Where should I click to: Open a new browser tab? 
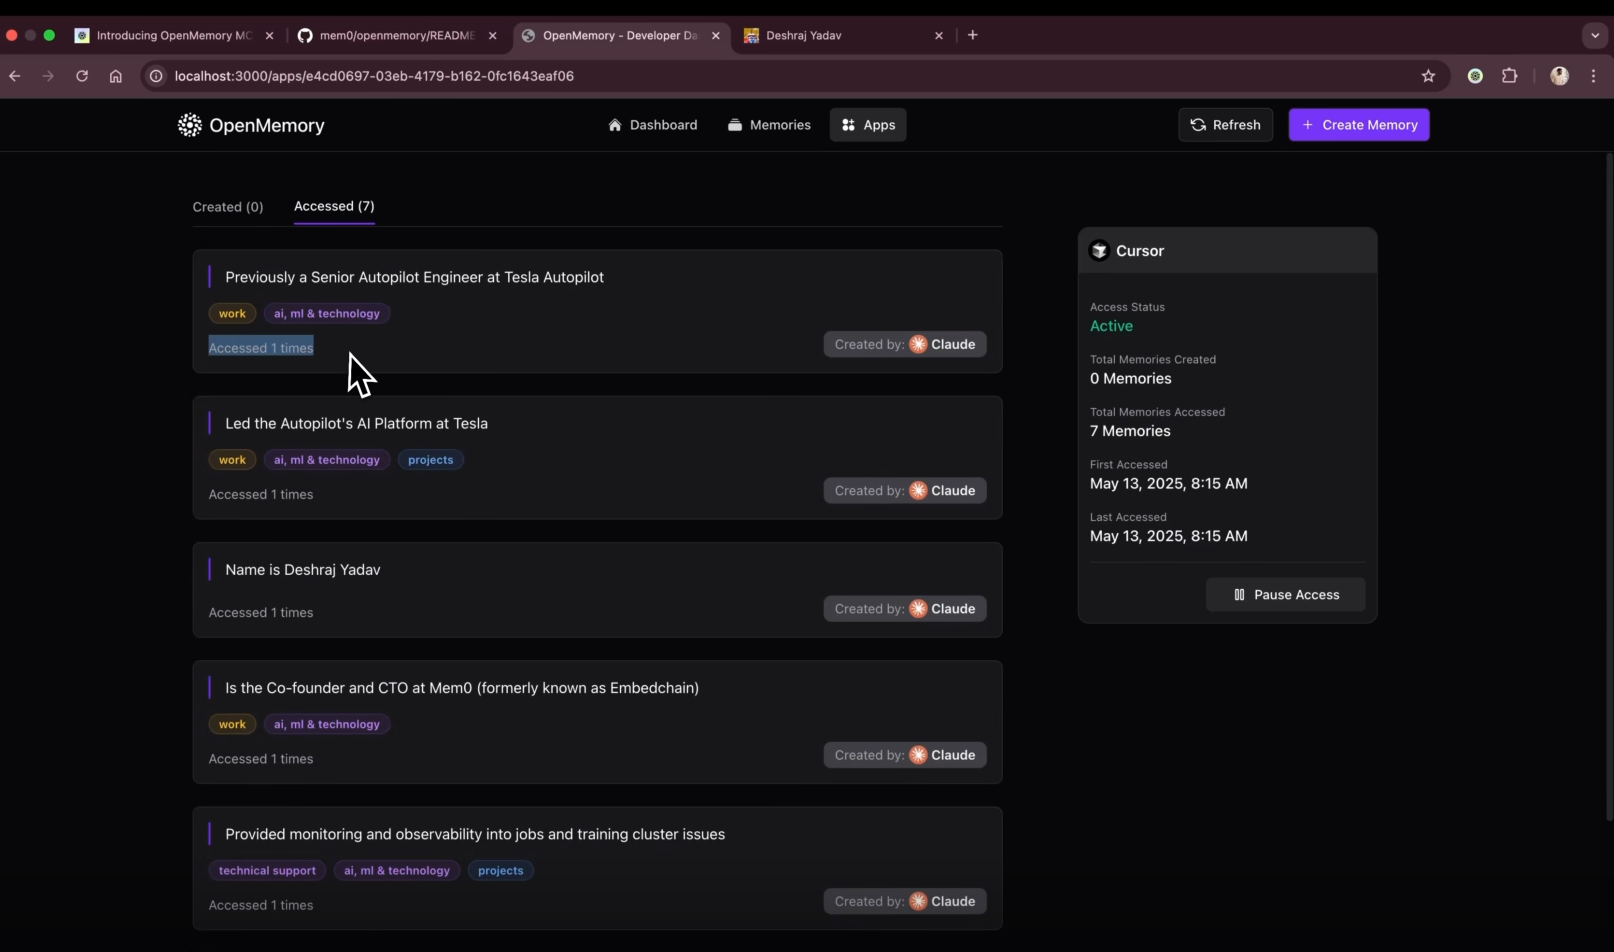point(972,35)
